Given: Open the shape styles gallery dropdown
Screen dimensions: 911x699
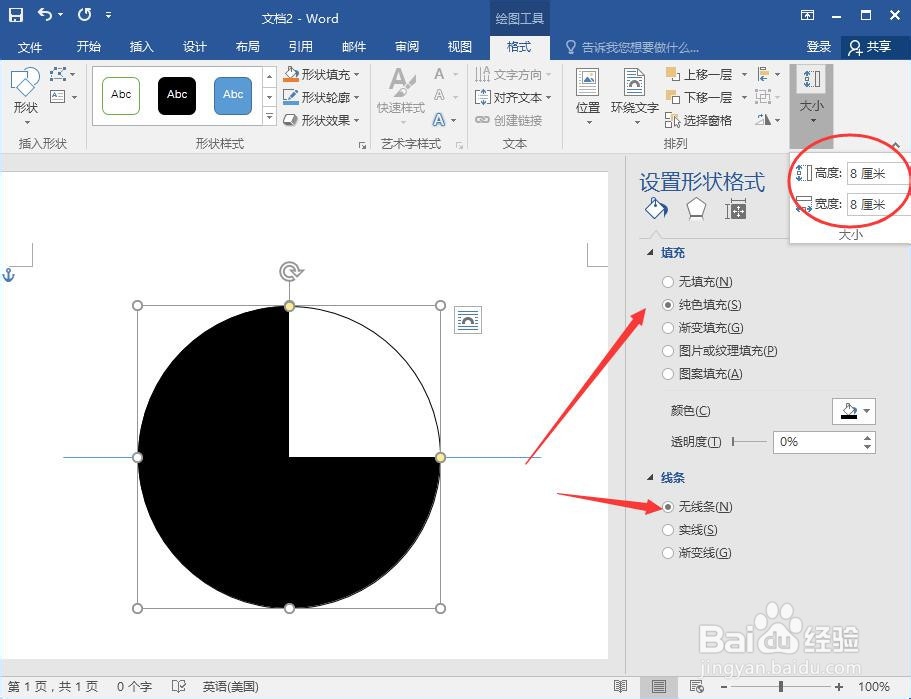Looking at the screenshot, I should 269,116.
